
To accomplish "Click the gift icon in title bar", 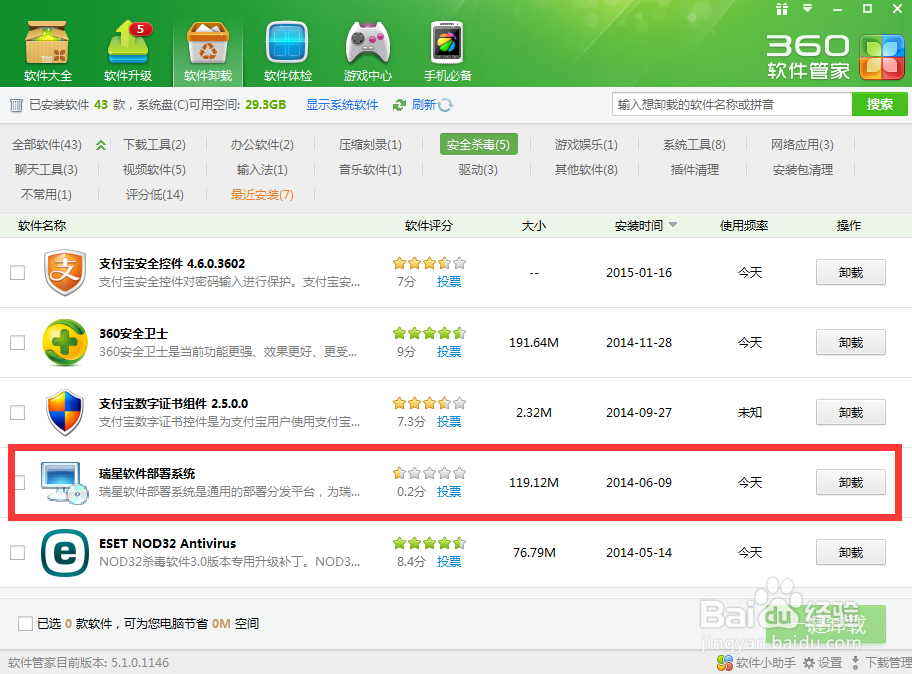I will pos(782,9).
